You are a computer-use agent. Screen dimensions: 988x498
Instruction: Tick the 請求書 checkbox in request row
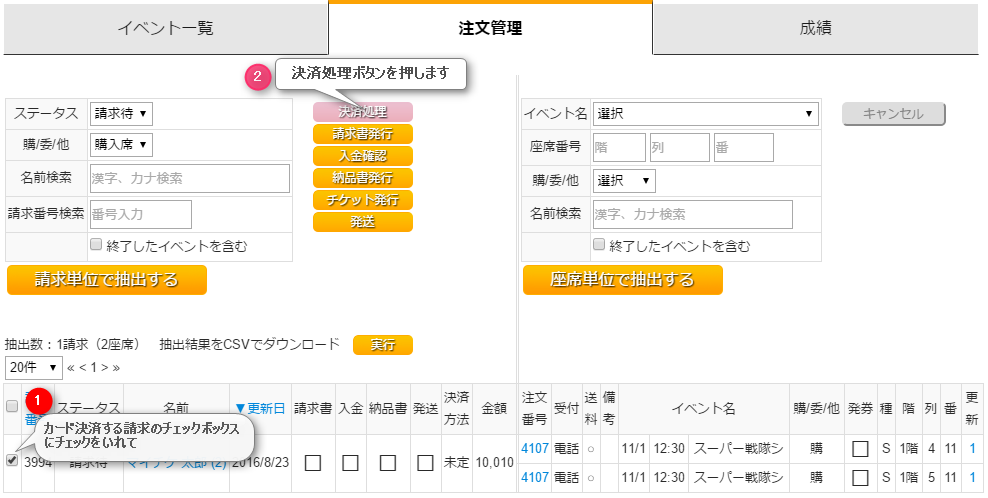coord(313,462)
